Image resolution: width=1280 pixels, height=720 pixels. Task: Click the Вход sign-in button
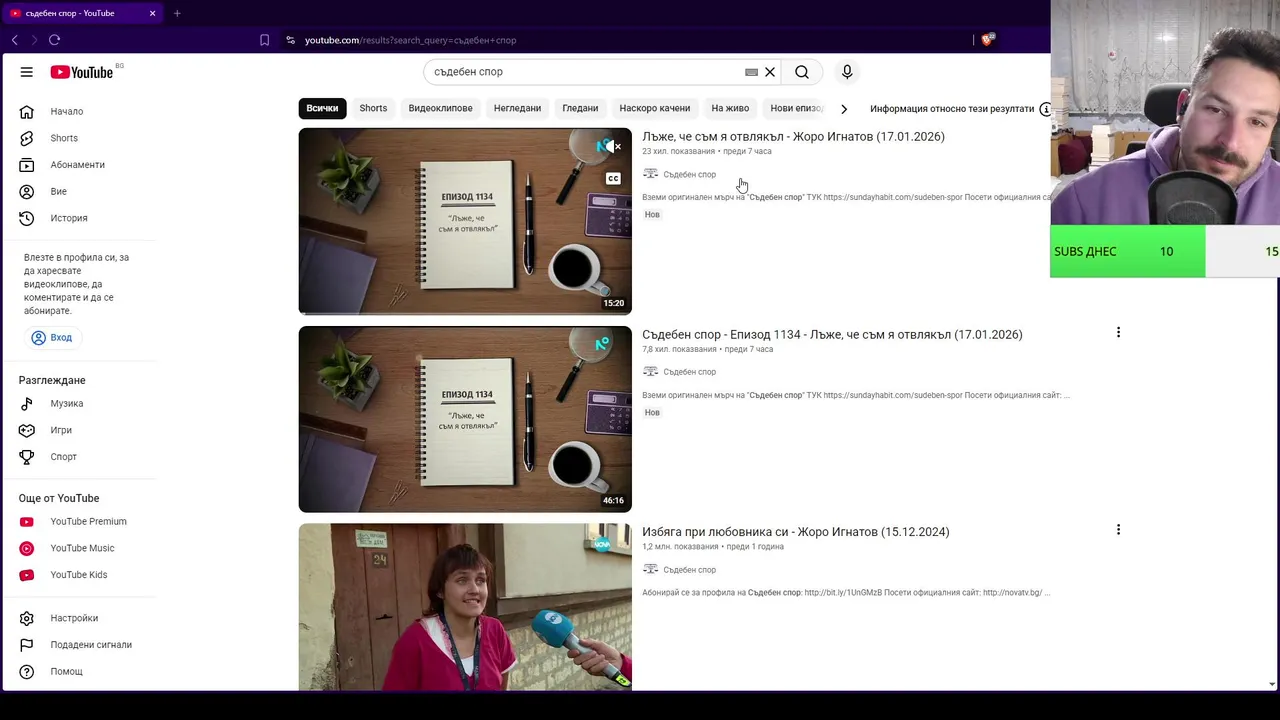52,338
